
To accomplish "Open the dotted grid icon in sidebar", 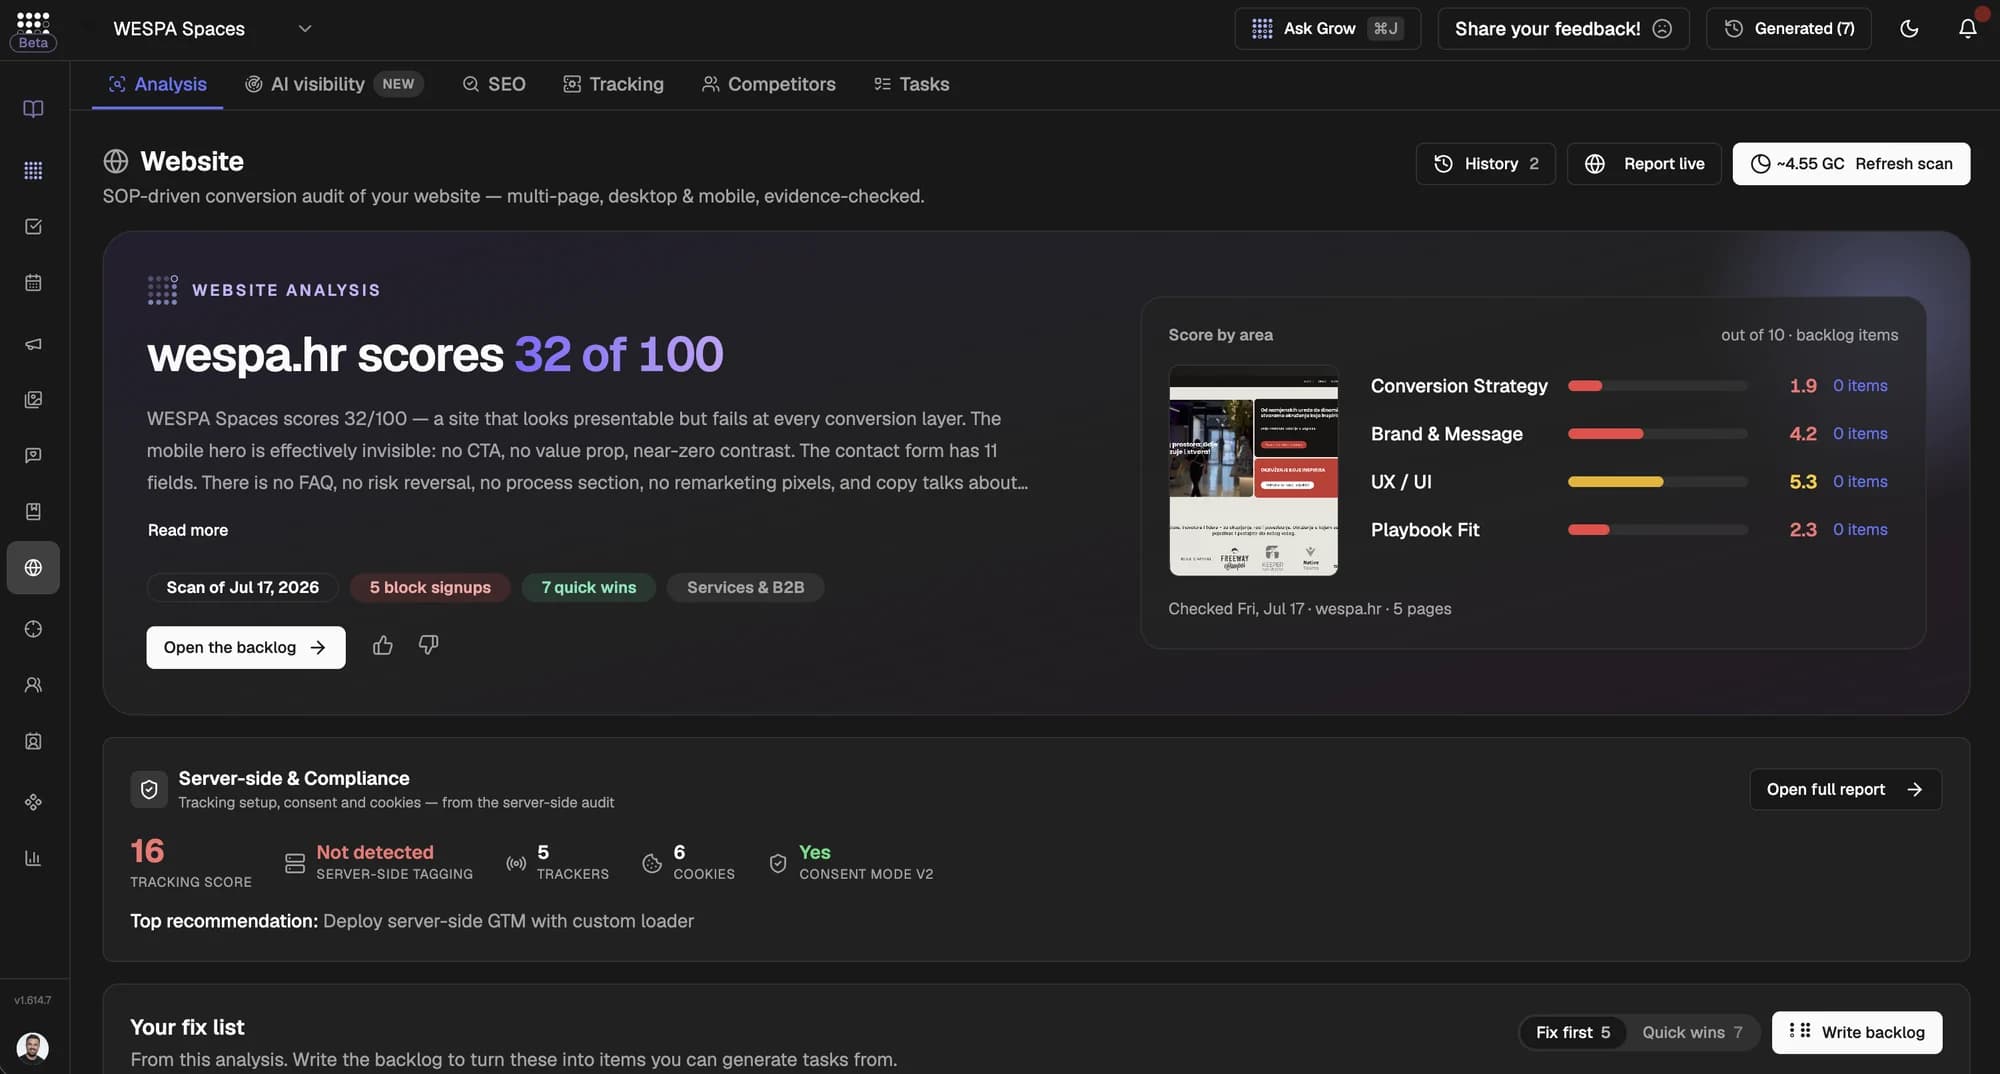I will [x=33, y=170].
